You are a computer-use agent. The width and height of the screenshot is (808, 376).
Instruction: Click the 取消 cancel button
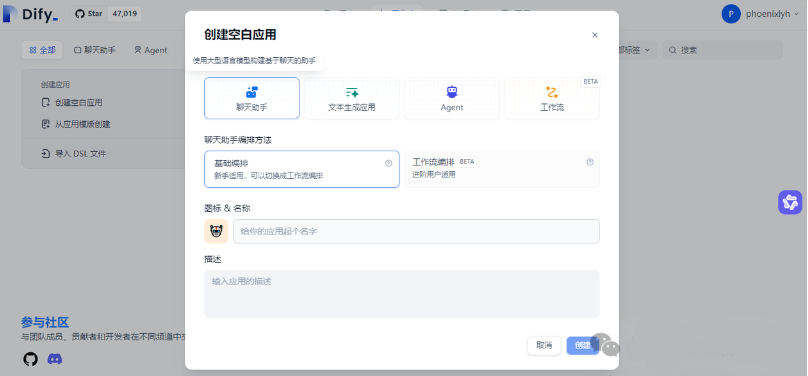tap(544, 346)
